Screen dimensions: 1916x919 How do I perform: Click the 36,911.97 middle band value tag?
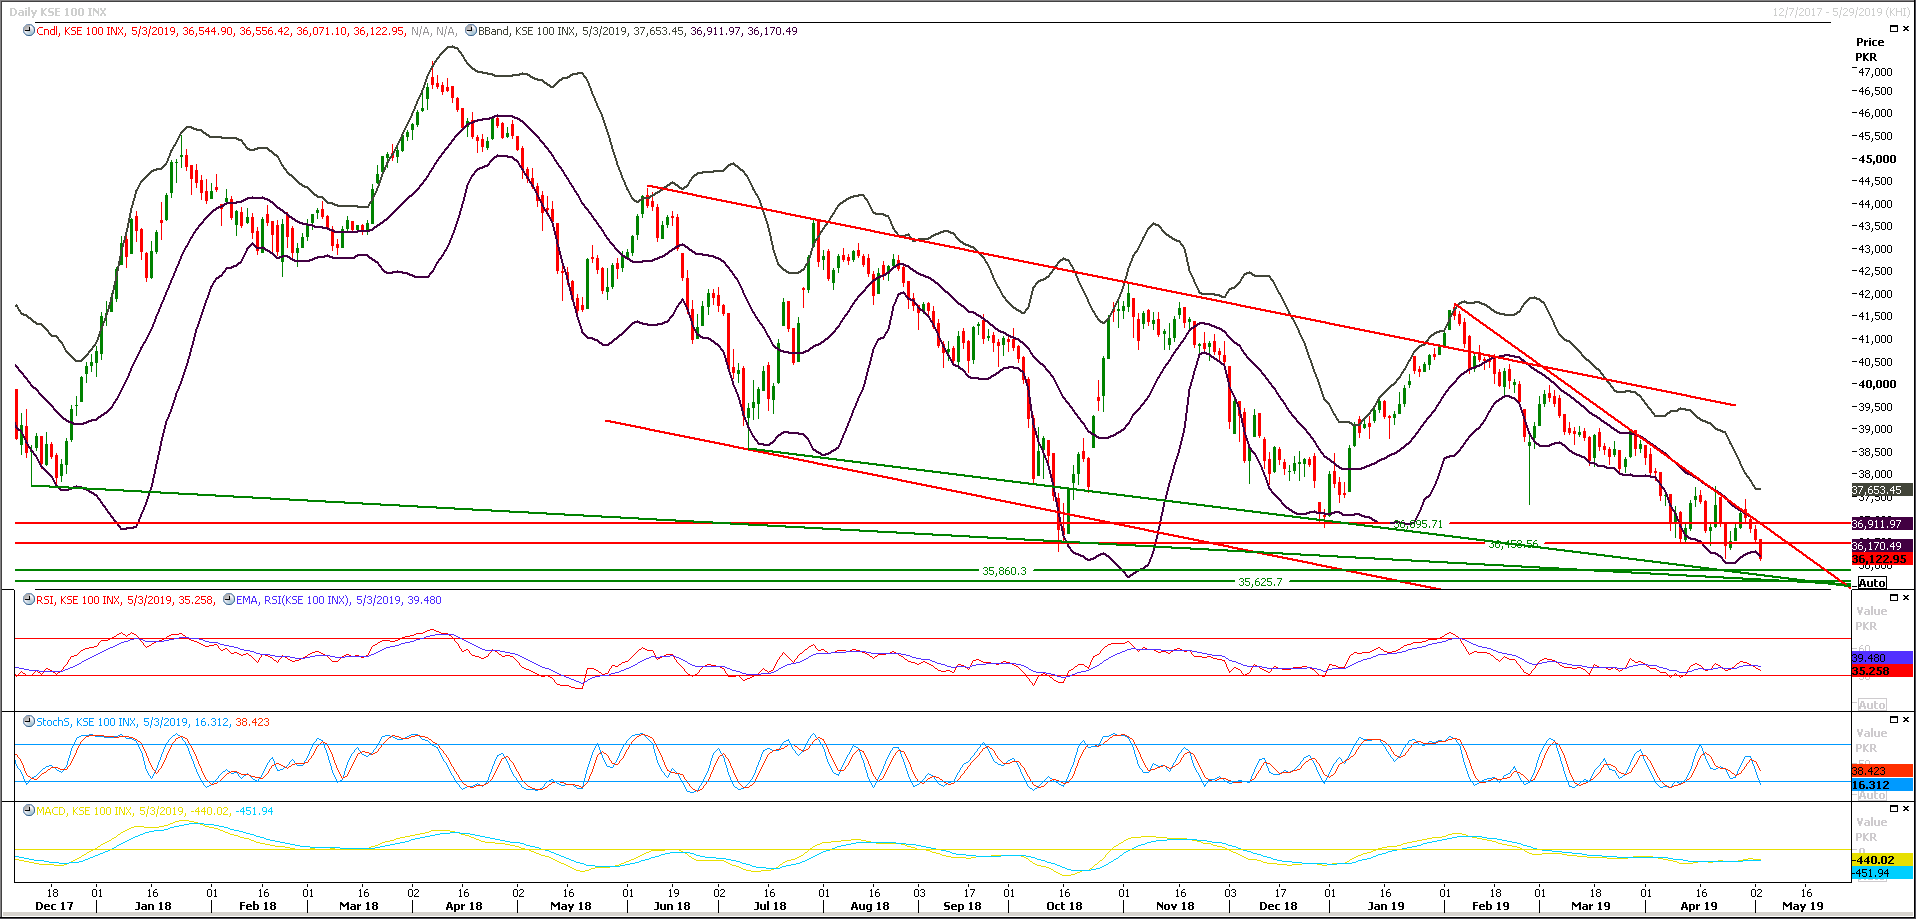tap(1881, 524)
